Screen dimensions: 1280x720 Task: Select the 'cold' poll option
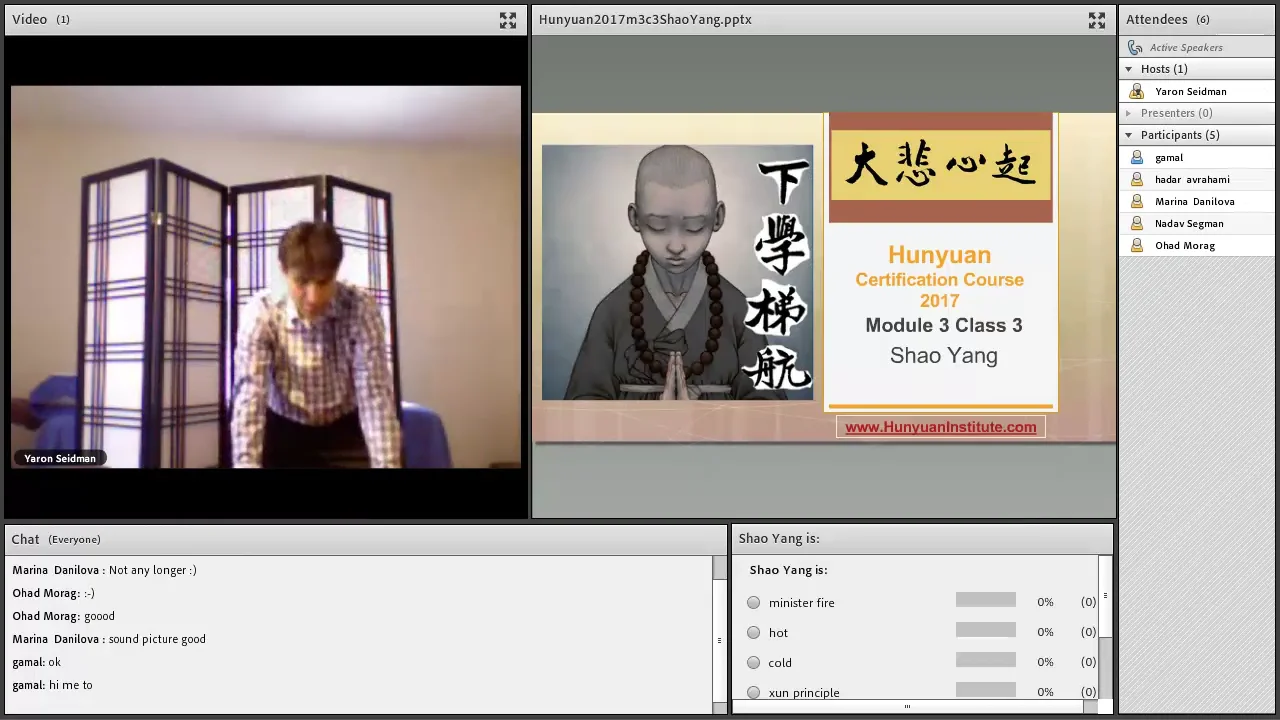(753, 662)
